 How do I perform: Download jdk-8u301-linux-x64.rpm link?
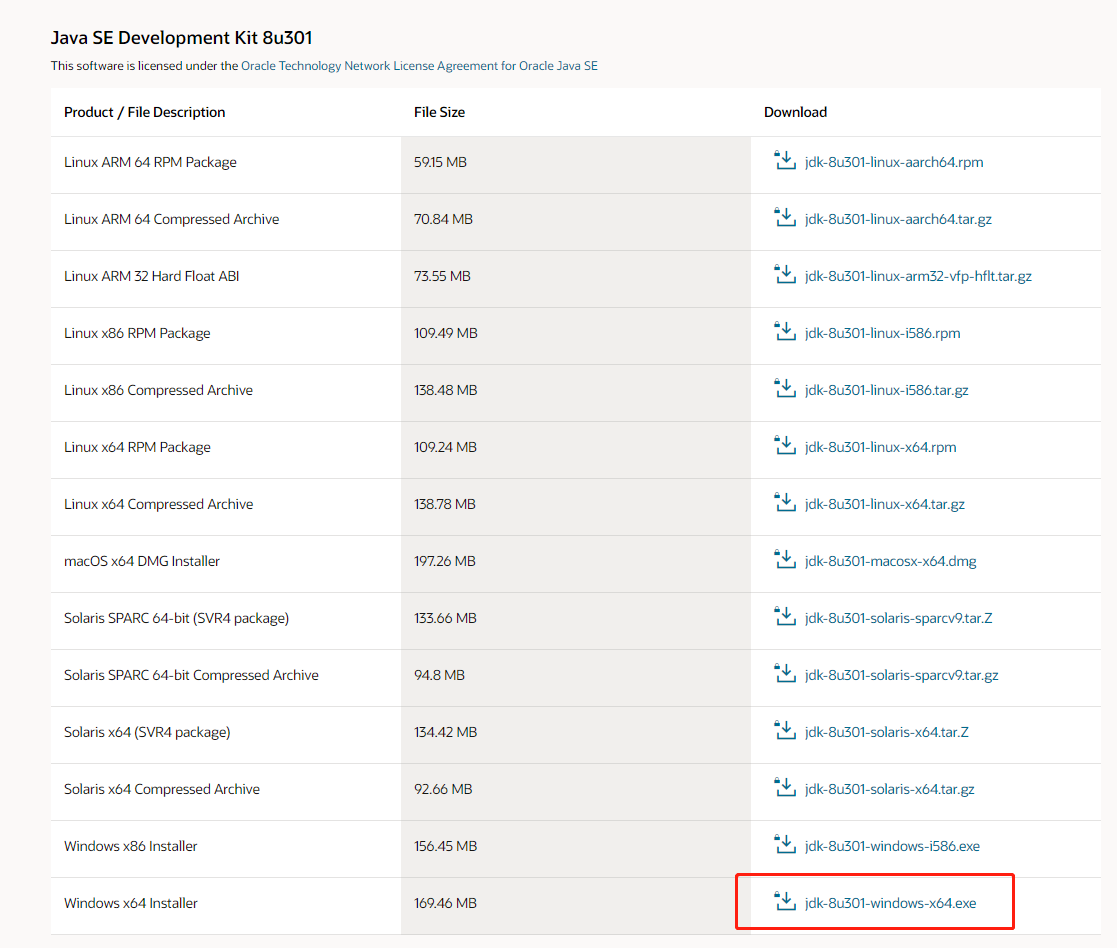(x=880, y=447)
